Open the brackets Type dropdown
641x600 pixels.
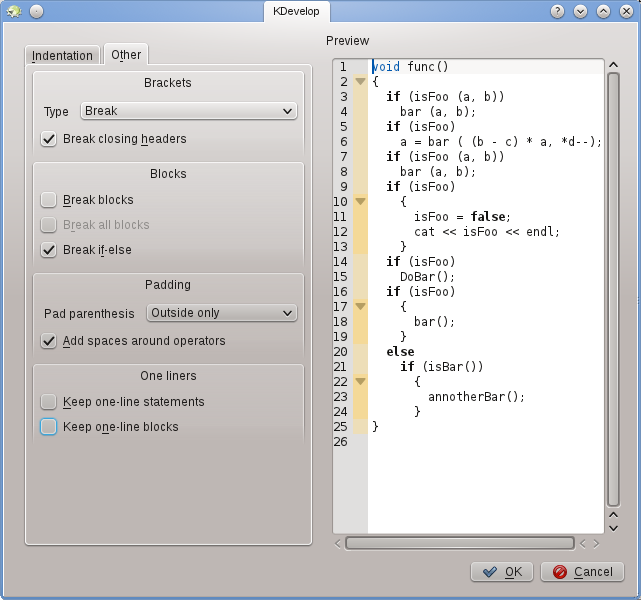pyautogui.click(x=188, y=111)
